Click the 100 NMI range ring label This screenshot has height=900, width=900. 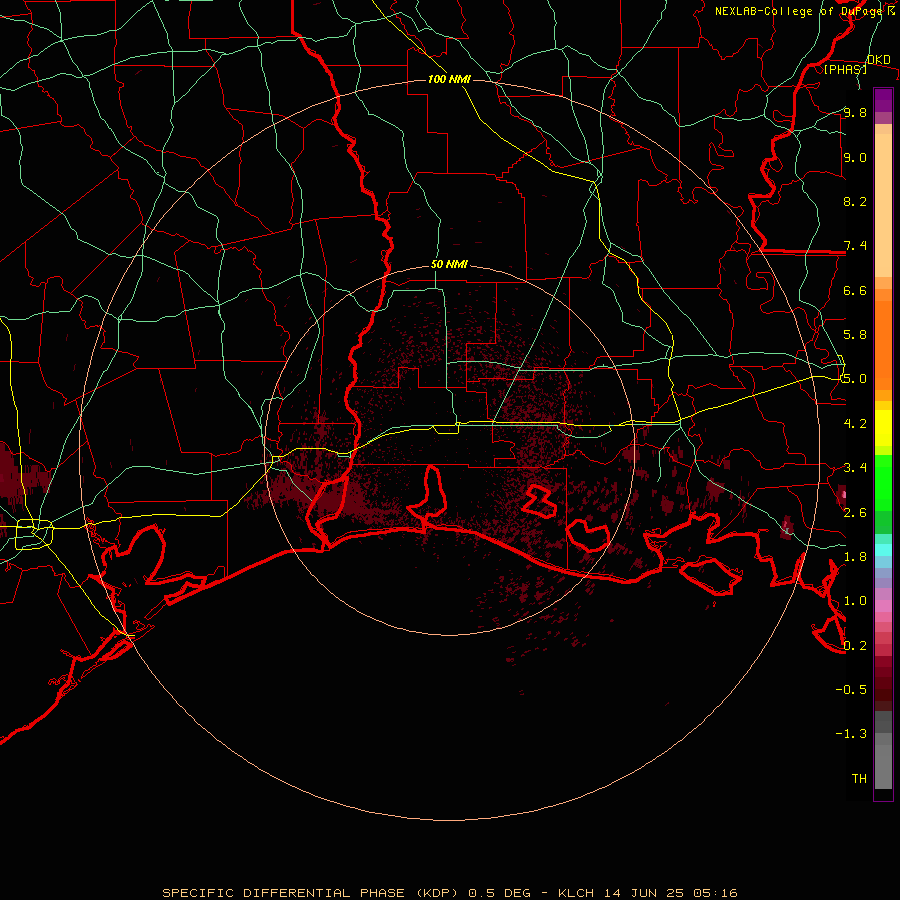pos(449,79)
